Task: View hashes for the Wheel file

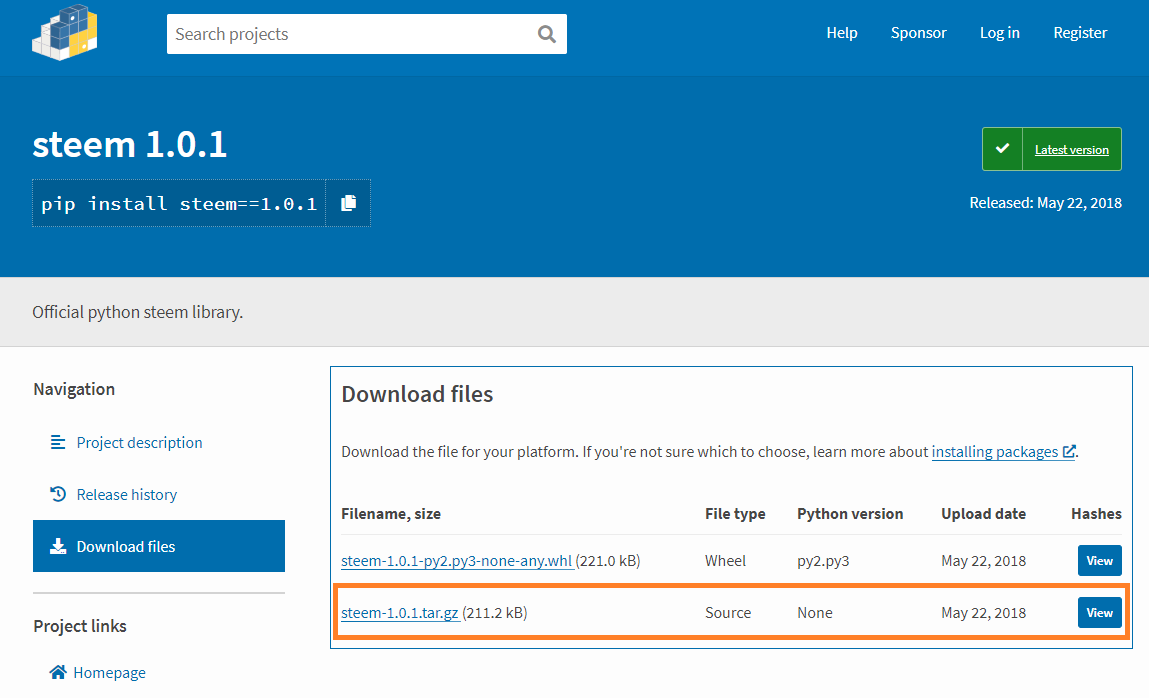Action: coord(1099,561)
